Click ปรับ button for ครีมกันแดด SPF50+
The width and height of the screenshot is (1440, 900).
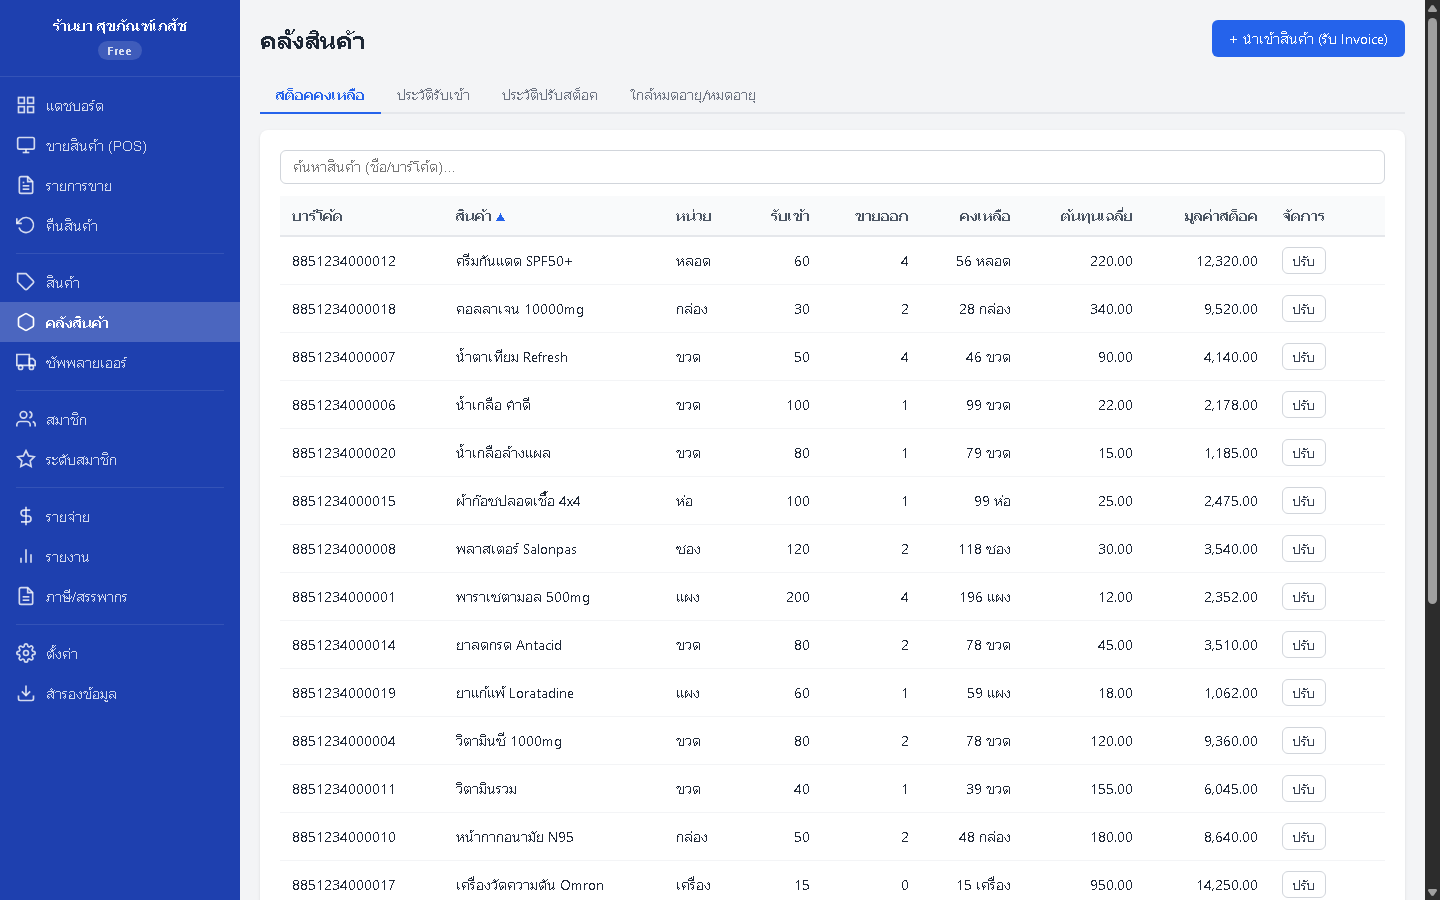[x=1303, y=261]
